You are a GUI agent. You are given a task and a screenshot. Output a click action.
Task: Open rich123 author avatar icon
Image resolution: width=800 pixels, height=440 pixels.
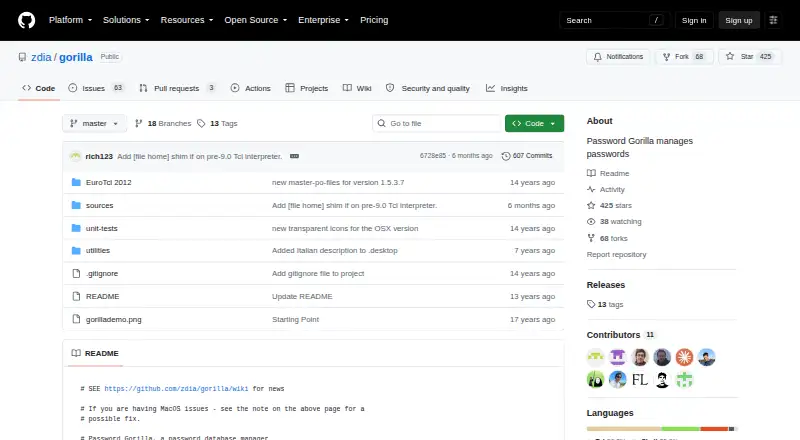(x=76, y=156)
